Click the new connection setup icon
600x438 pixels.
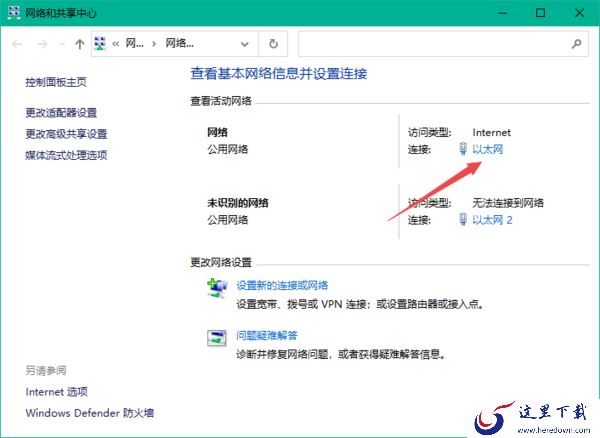pos(217,288)
